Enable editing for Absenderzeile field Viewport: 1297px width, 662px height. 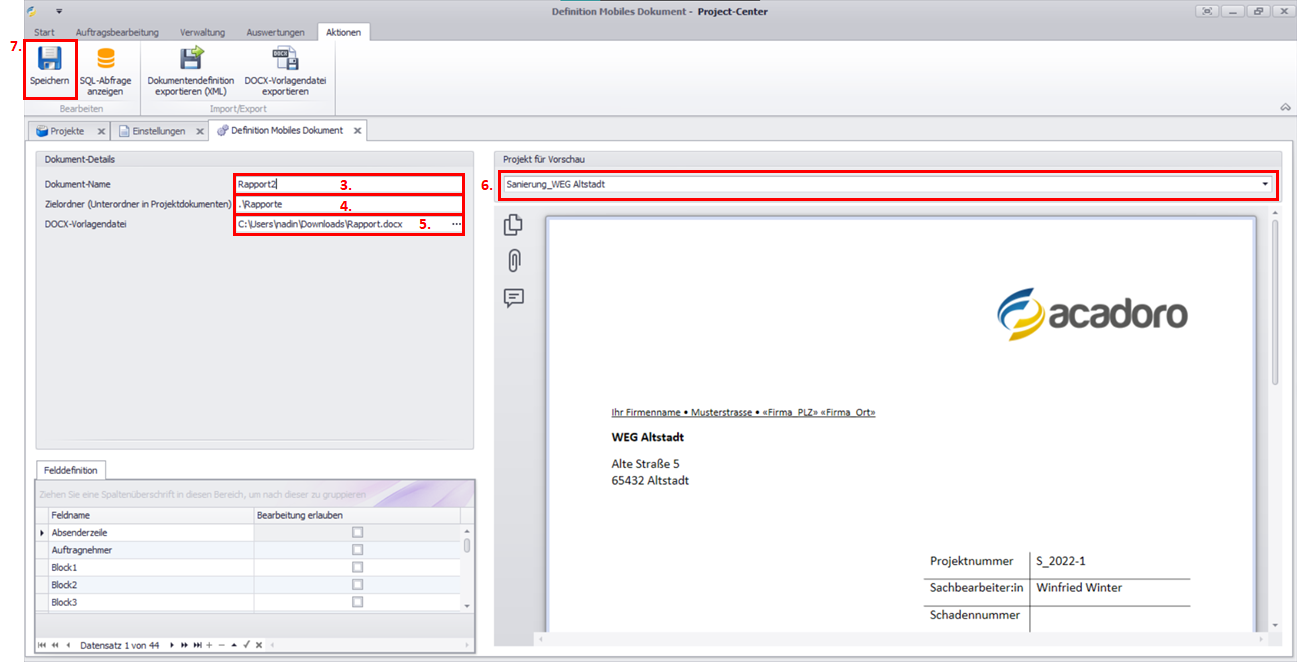[x=357, y=533]
